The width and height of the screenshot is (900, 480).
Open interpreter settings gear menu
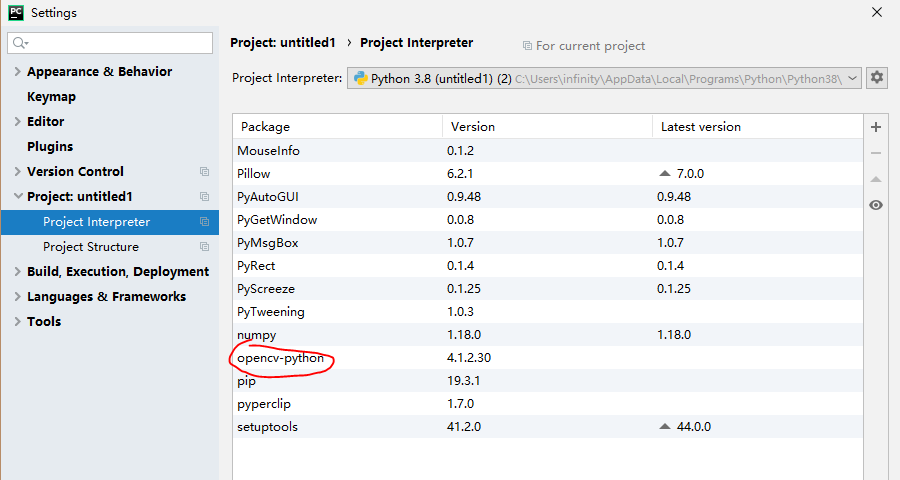(x=876, y=78)
